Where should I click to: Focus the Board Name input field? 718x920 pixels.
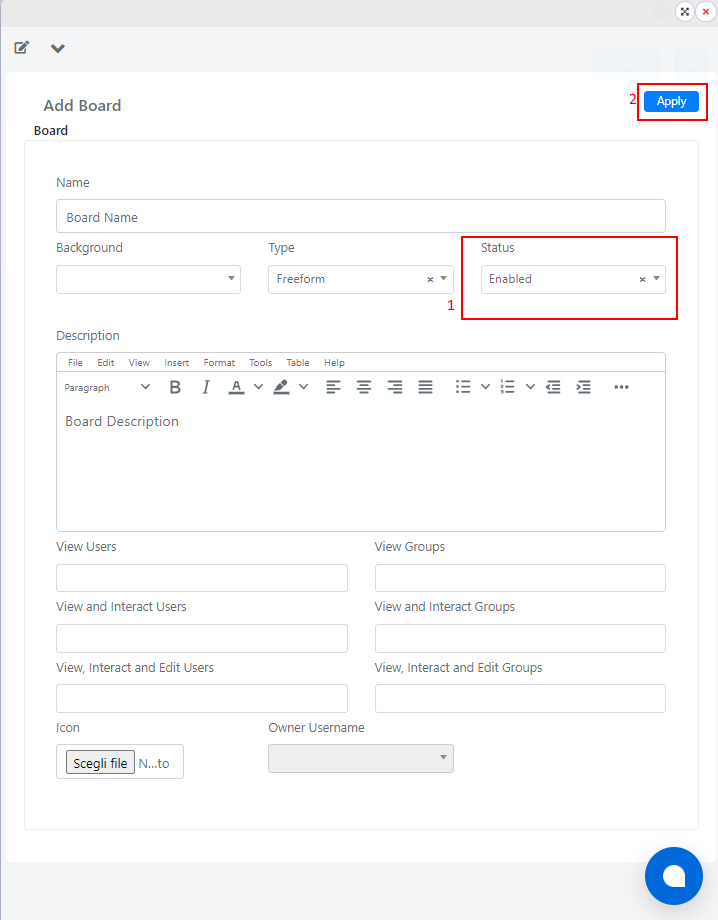point(361,217)
